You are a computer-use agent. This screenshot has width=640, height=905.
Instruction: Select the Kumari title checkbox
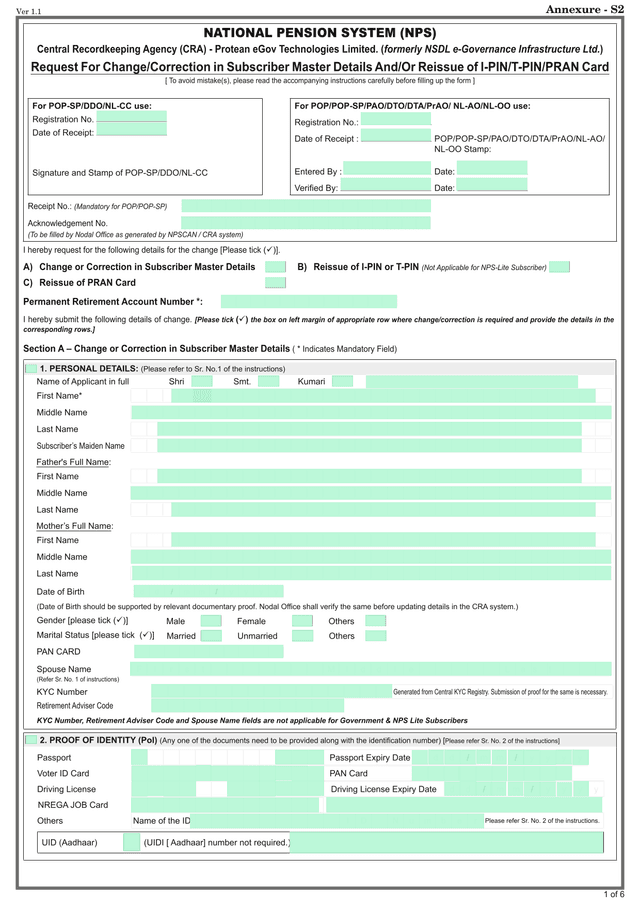(x=342, y=381)
